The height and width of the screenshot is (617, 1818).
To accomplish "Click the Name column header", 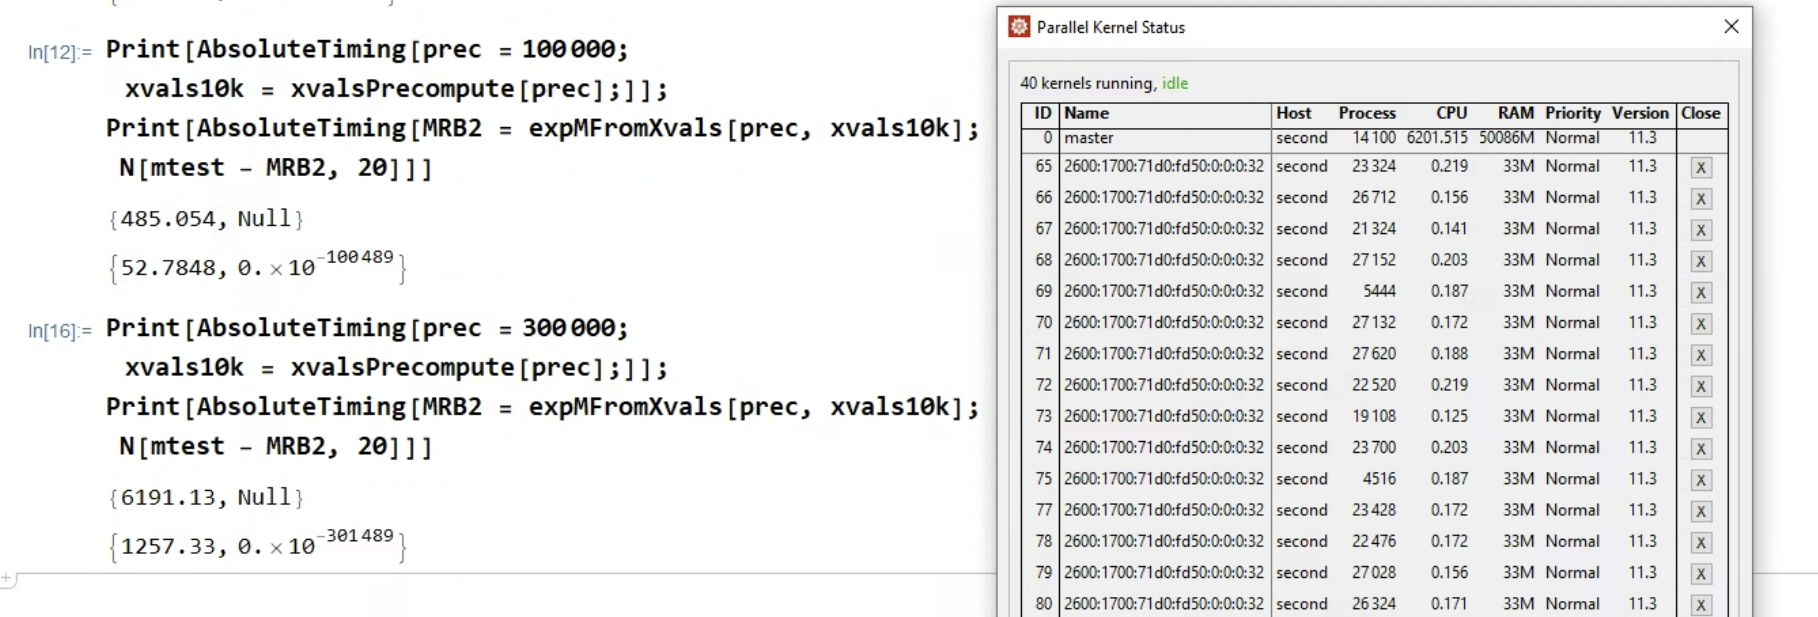I will tap(1087, 113).
